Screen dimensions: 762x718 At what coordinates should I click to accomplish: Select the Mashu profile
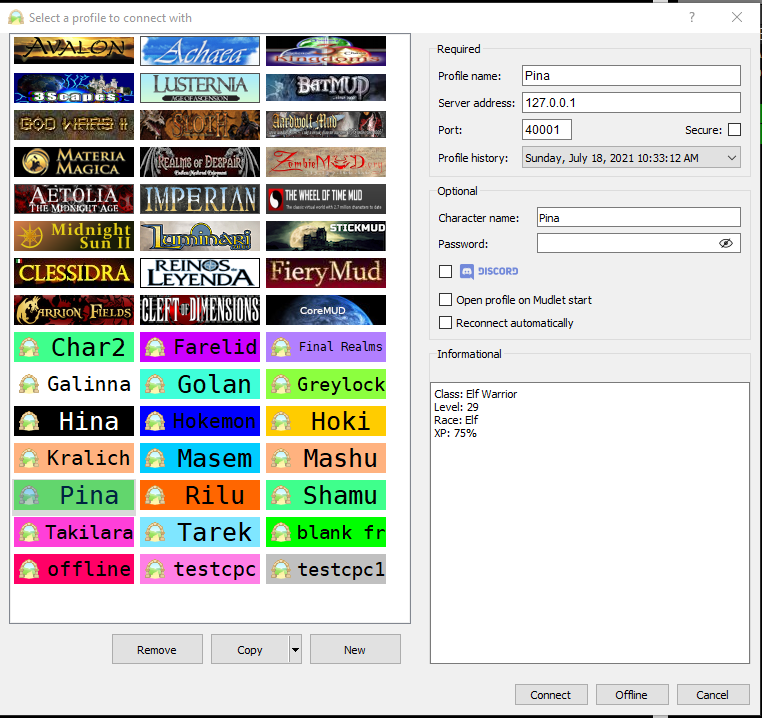click(326, 458)
